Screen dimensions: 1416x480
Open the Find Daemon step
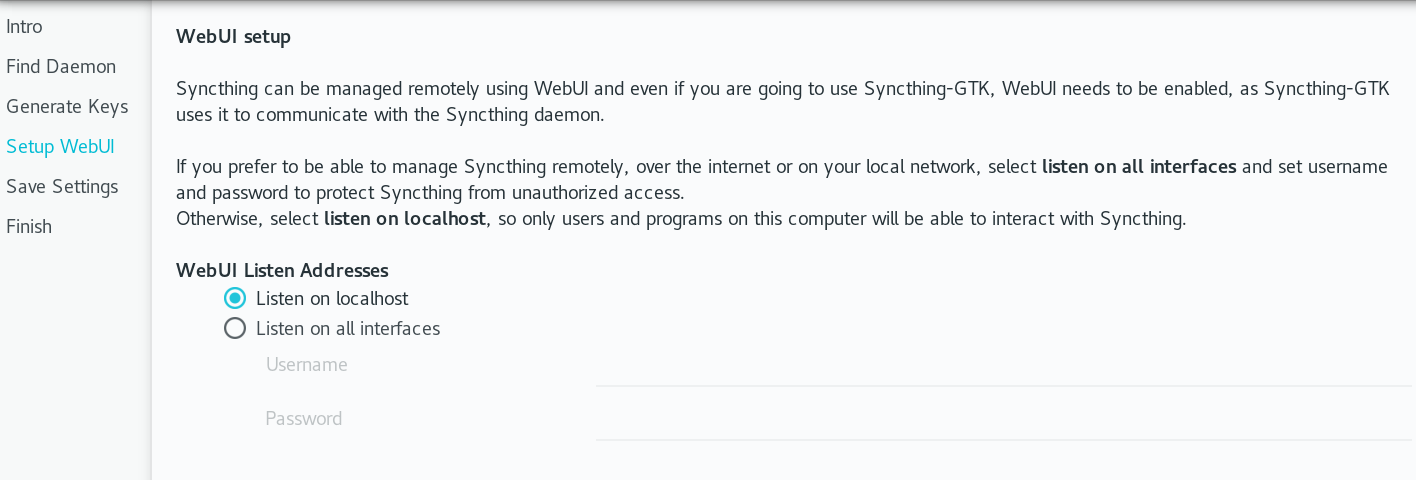pos(61,67)
